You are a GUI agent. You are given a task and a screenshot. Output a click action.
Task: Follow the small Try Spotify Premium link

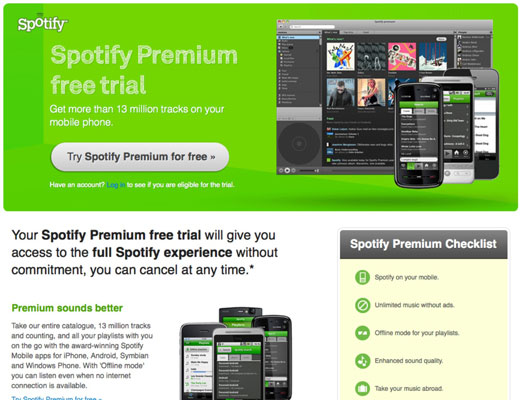click(57, 398)
